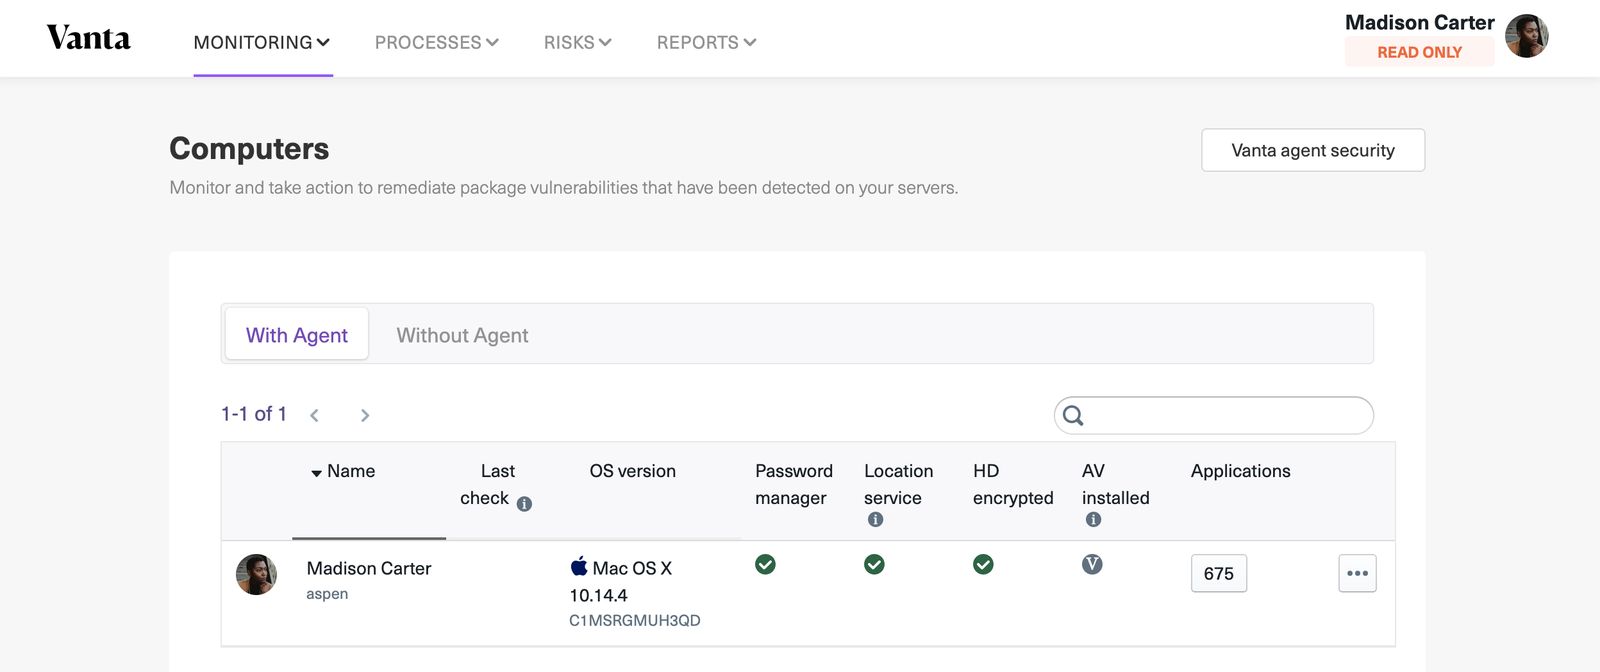Switch to the Without Agent tab
This screenshot has height=672, width=1600.
click(462, 335)
